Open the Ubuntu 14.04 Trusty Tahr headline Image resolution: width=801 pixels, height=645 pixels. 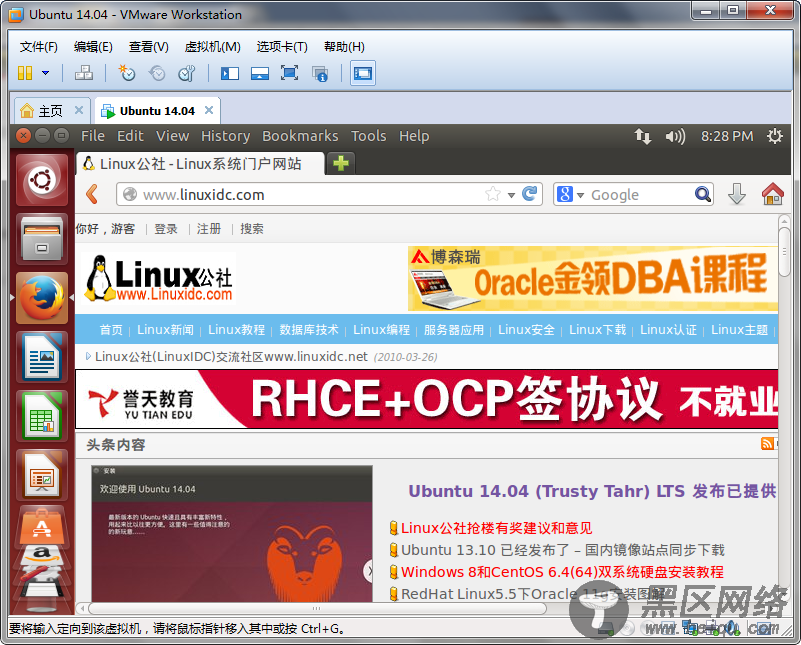pos(593,491)
